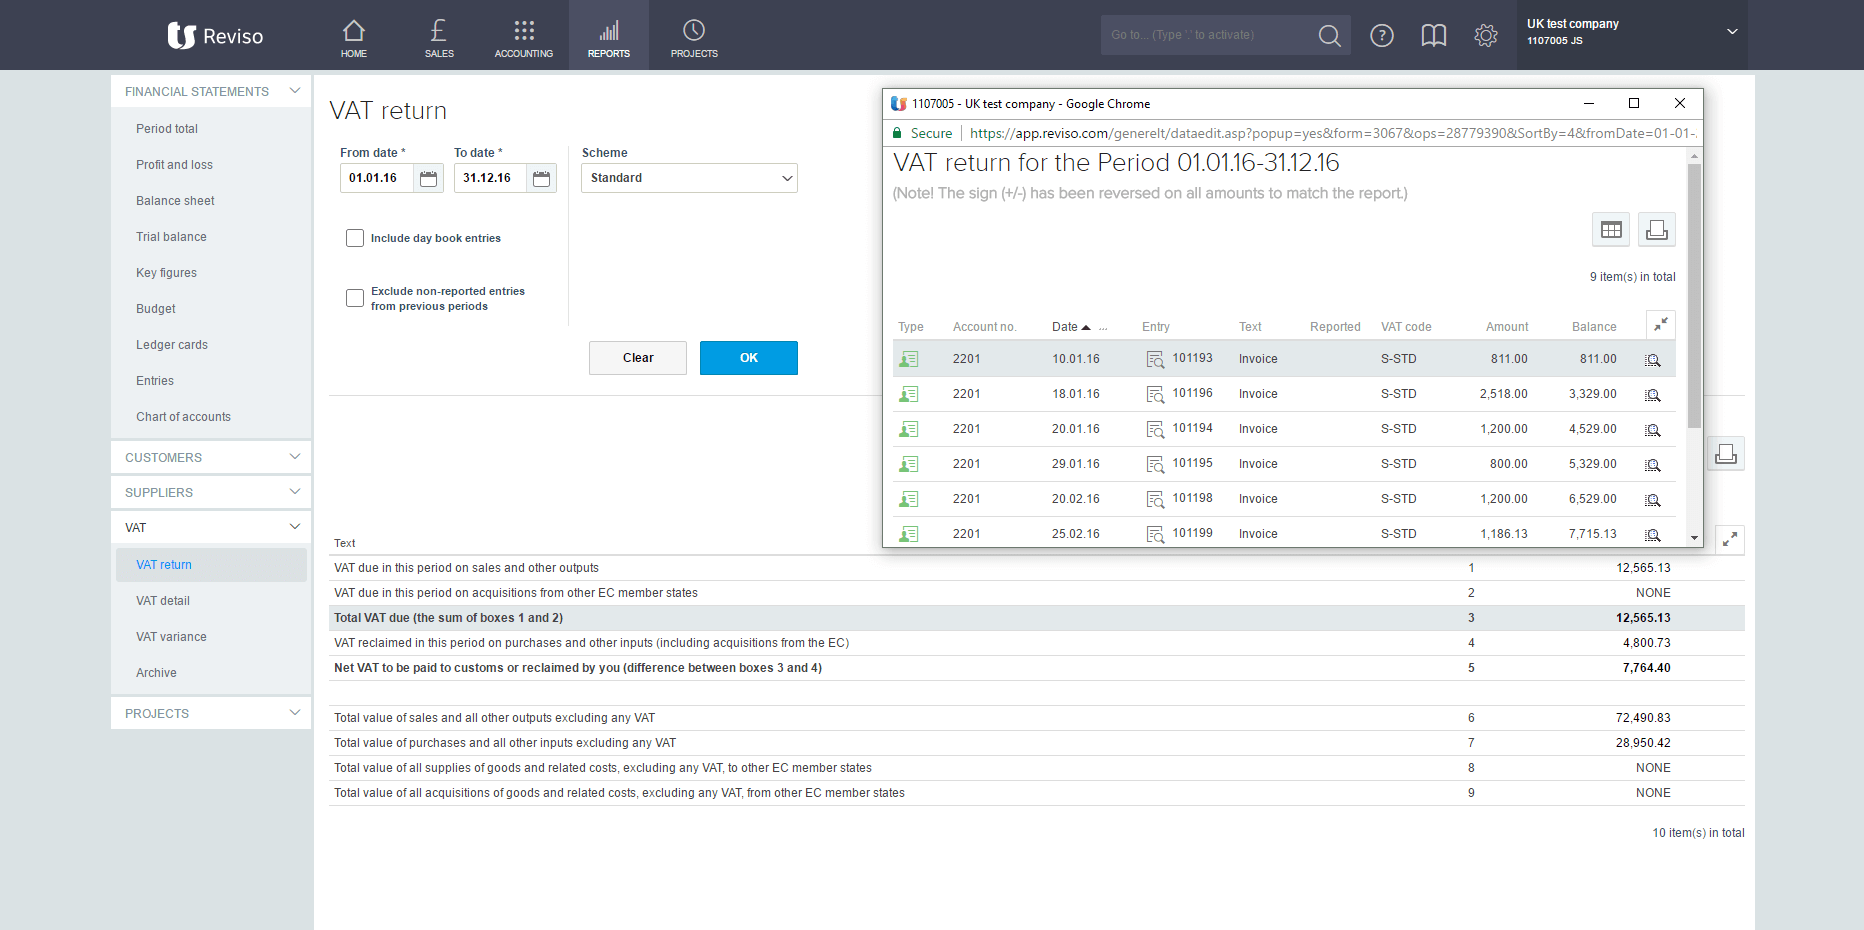Enable Include day book entries checkbox
The height and width of the screenshot is (930, 1864).
[355, 238]
